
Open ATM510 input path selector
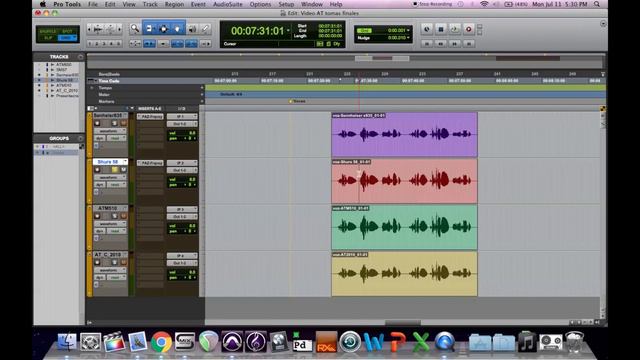pos(182,209)
